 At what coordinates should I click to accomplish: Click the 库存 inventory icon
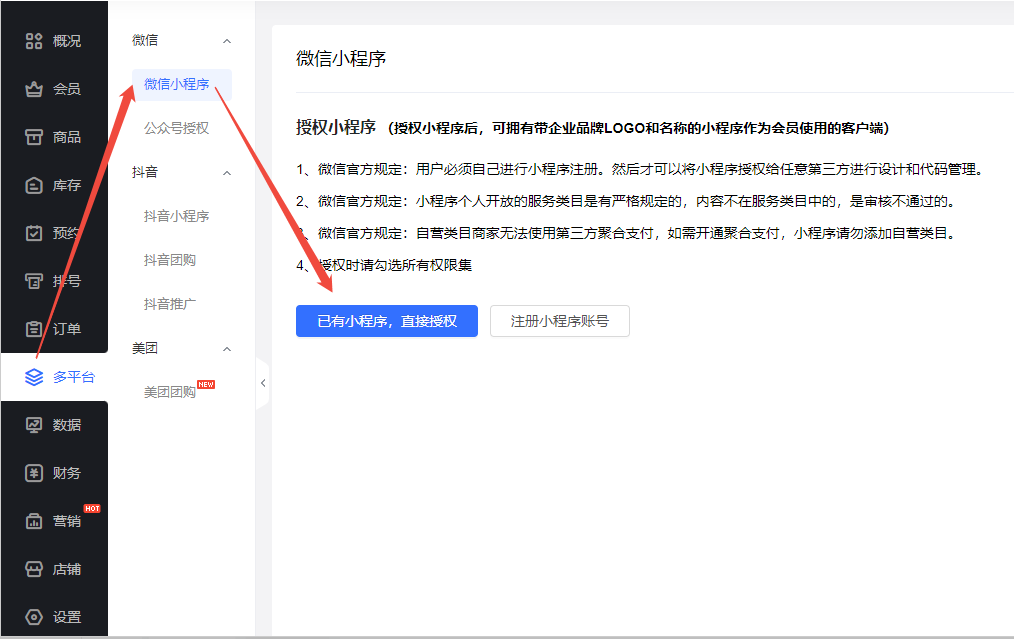coord(34,186)
